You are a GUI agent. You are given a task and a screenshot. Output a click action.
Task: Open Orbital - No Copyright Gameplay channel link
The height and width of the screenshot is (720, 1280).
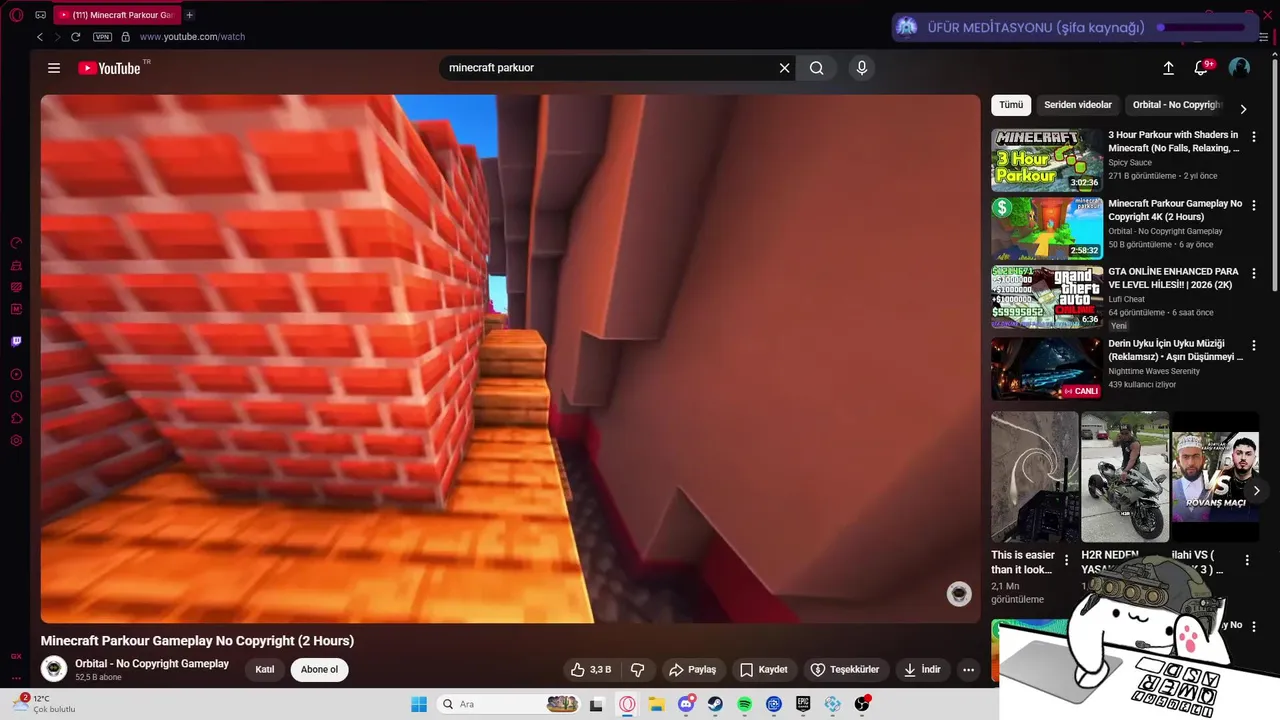[x=152, y=664]
